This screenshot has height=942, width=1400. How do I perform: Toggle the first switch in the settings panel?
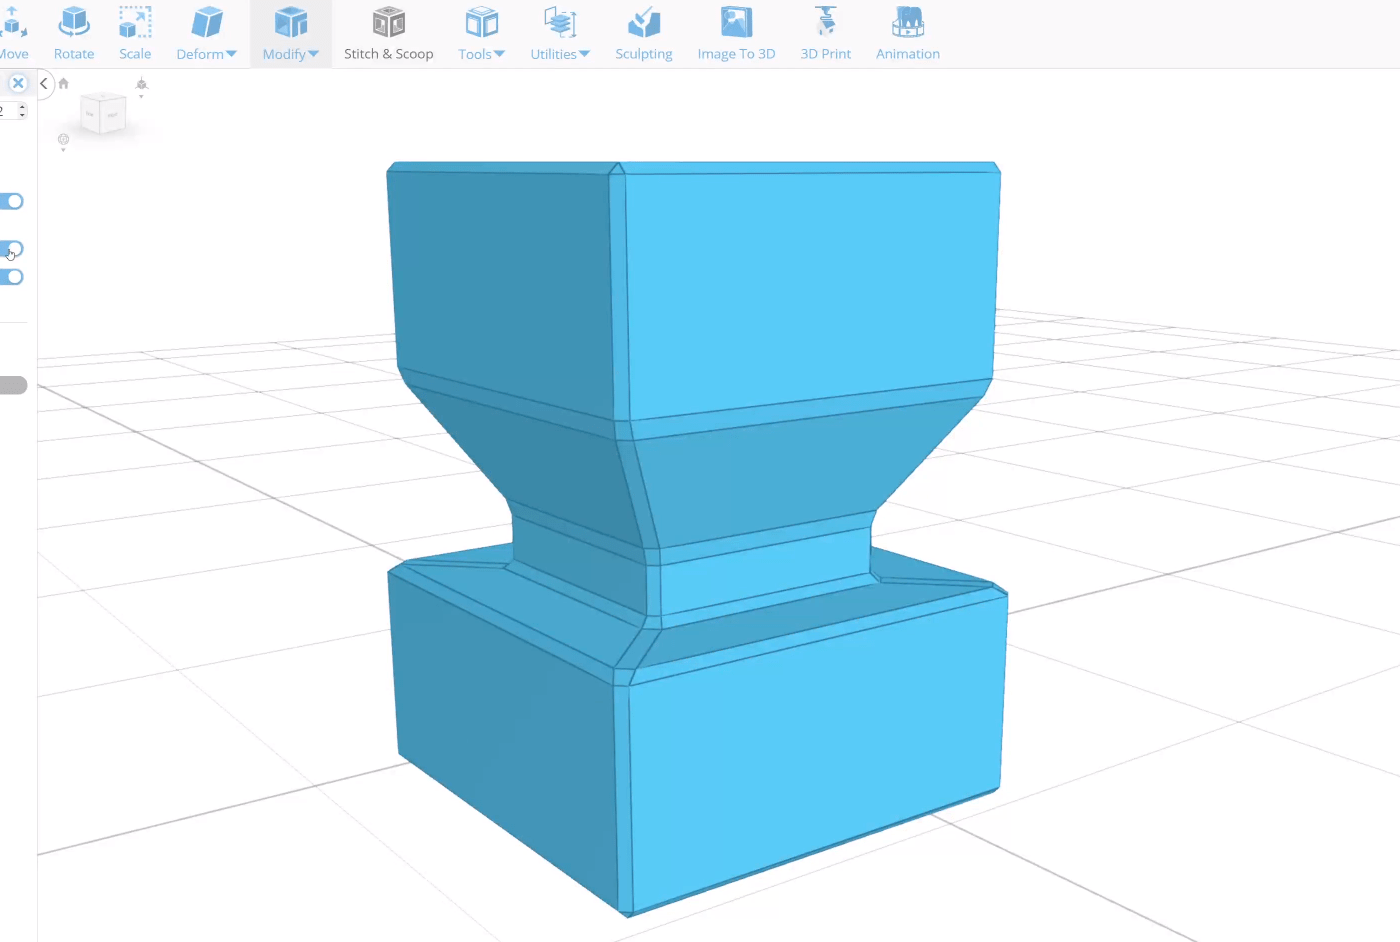click(x=11, y=200)
